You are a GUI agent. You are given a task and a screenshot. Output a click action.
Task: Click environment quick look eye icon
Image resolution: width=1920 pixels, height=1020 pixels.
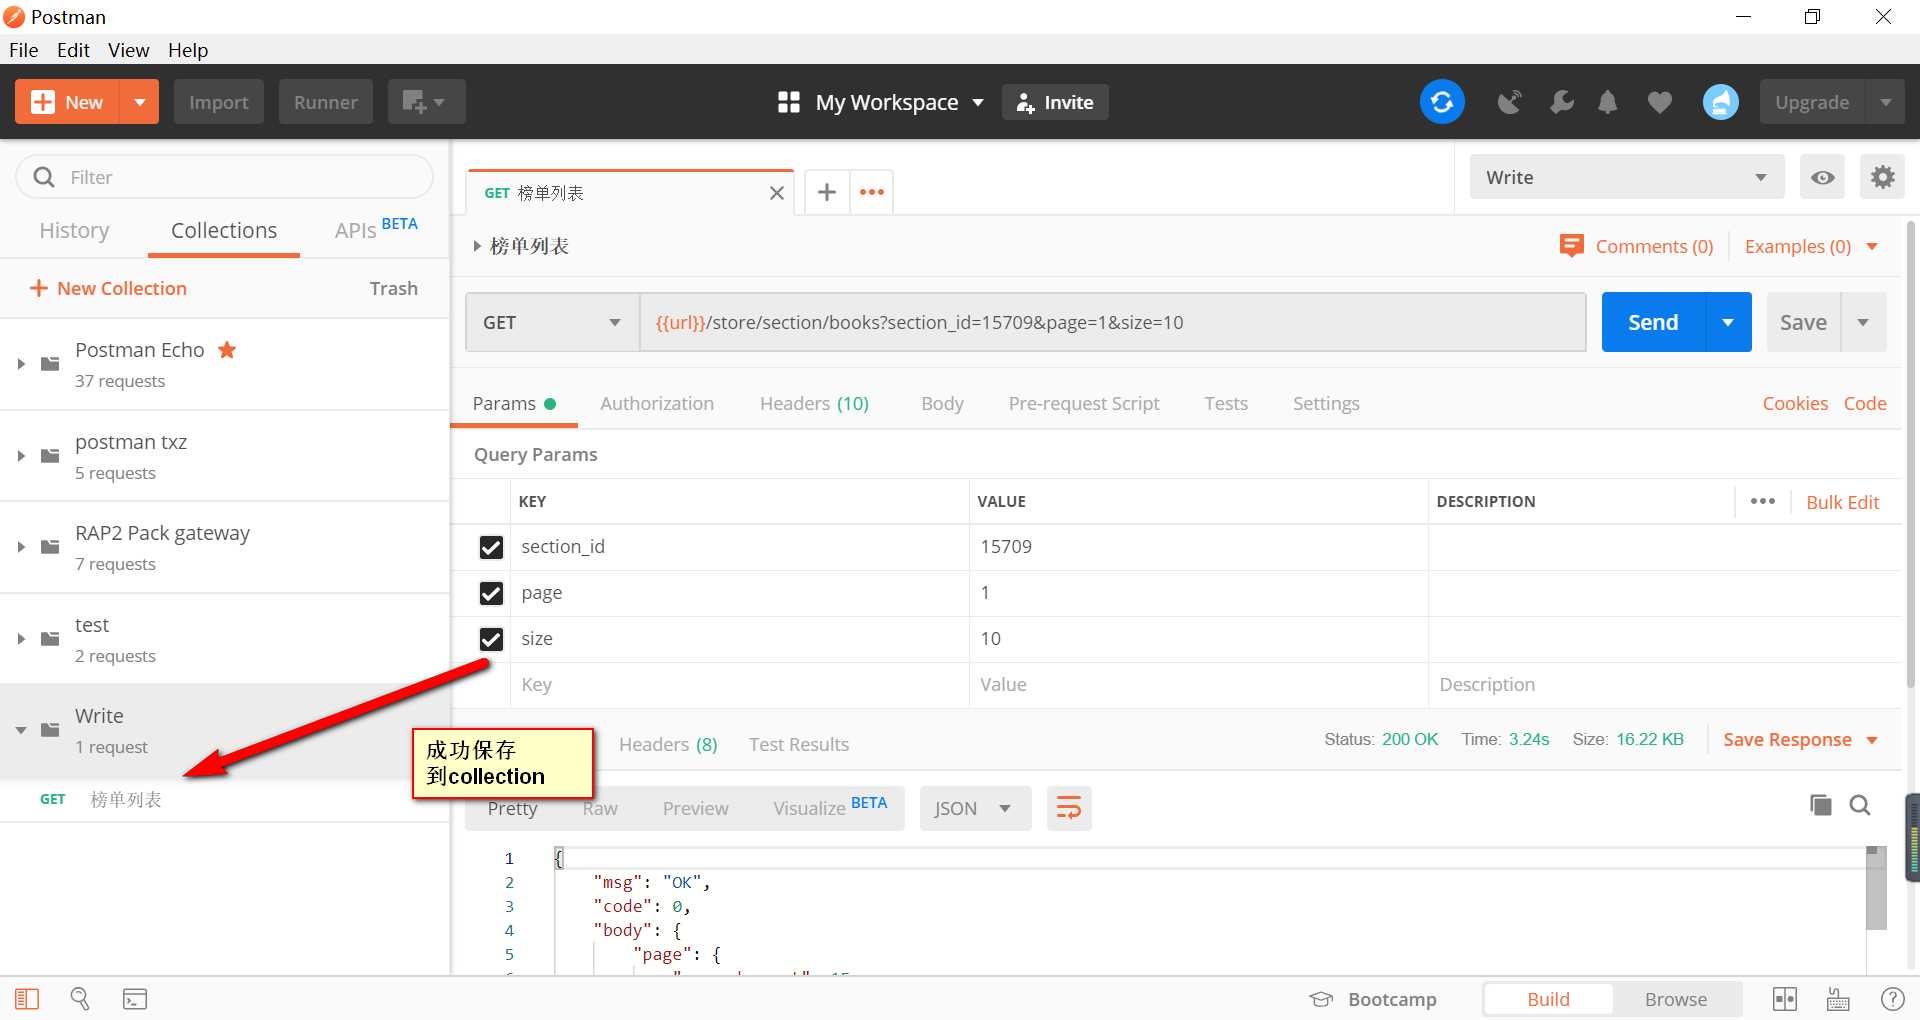click(x=1823, y=177)
